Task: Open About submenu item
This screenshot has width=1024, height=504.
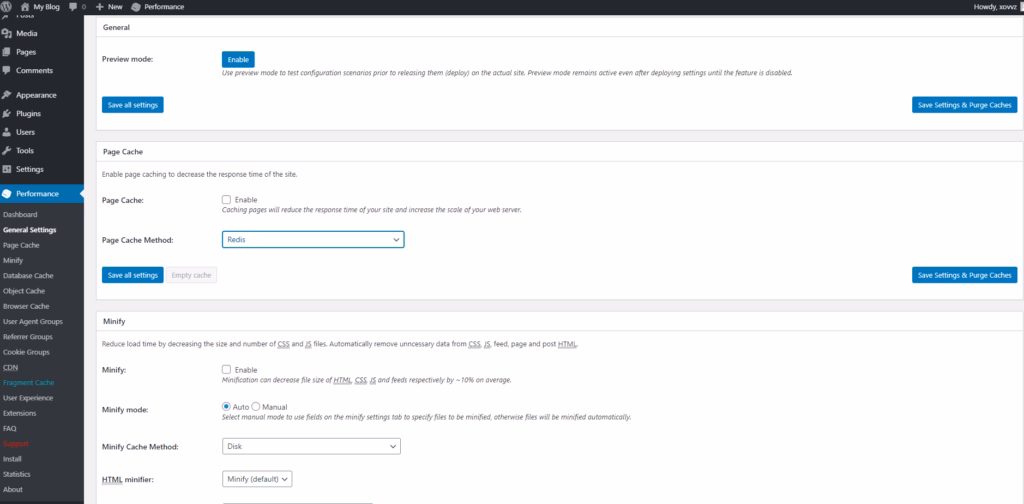Action: 12,490
